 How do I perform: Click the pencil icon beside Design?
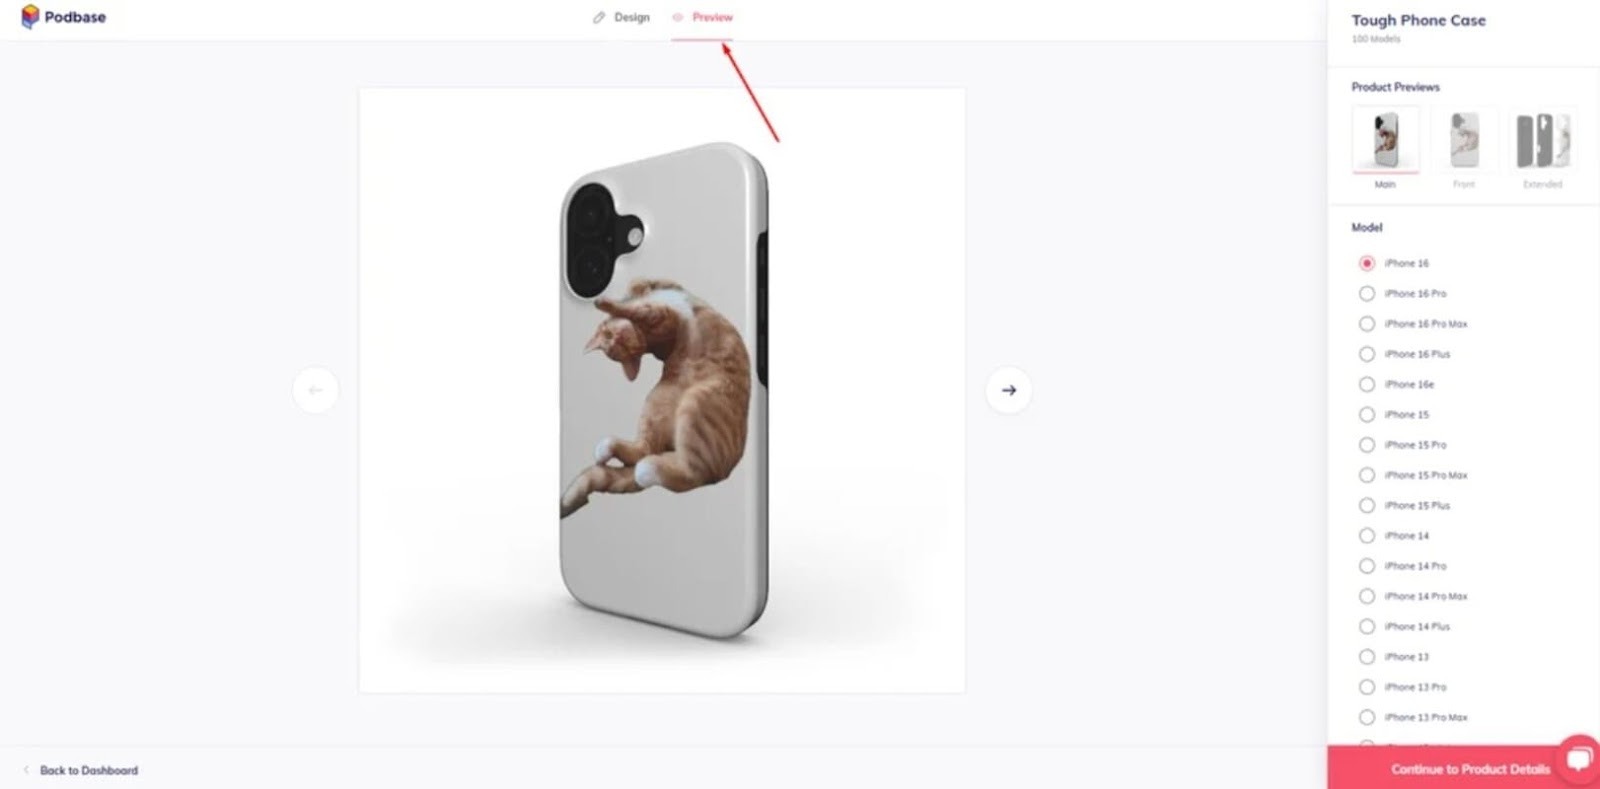[599, 17]
